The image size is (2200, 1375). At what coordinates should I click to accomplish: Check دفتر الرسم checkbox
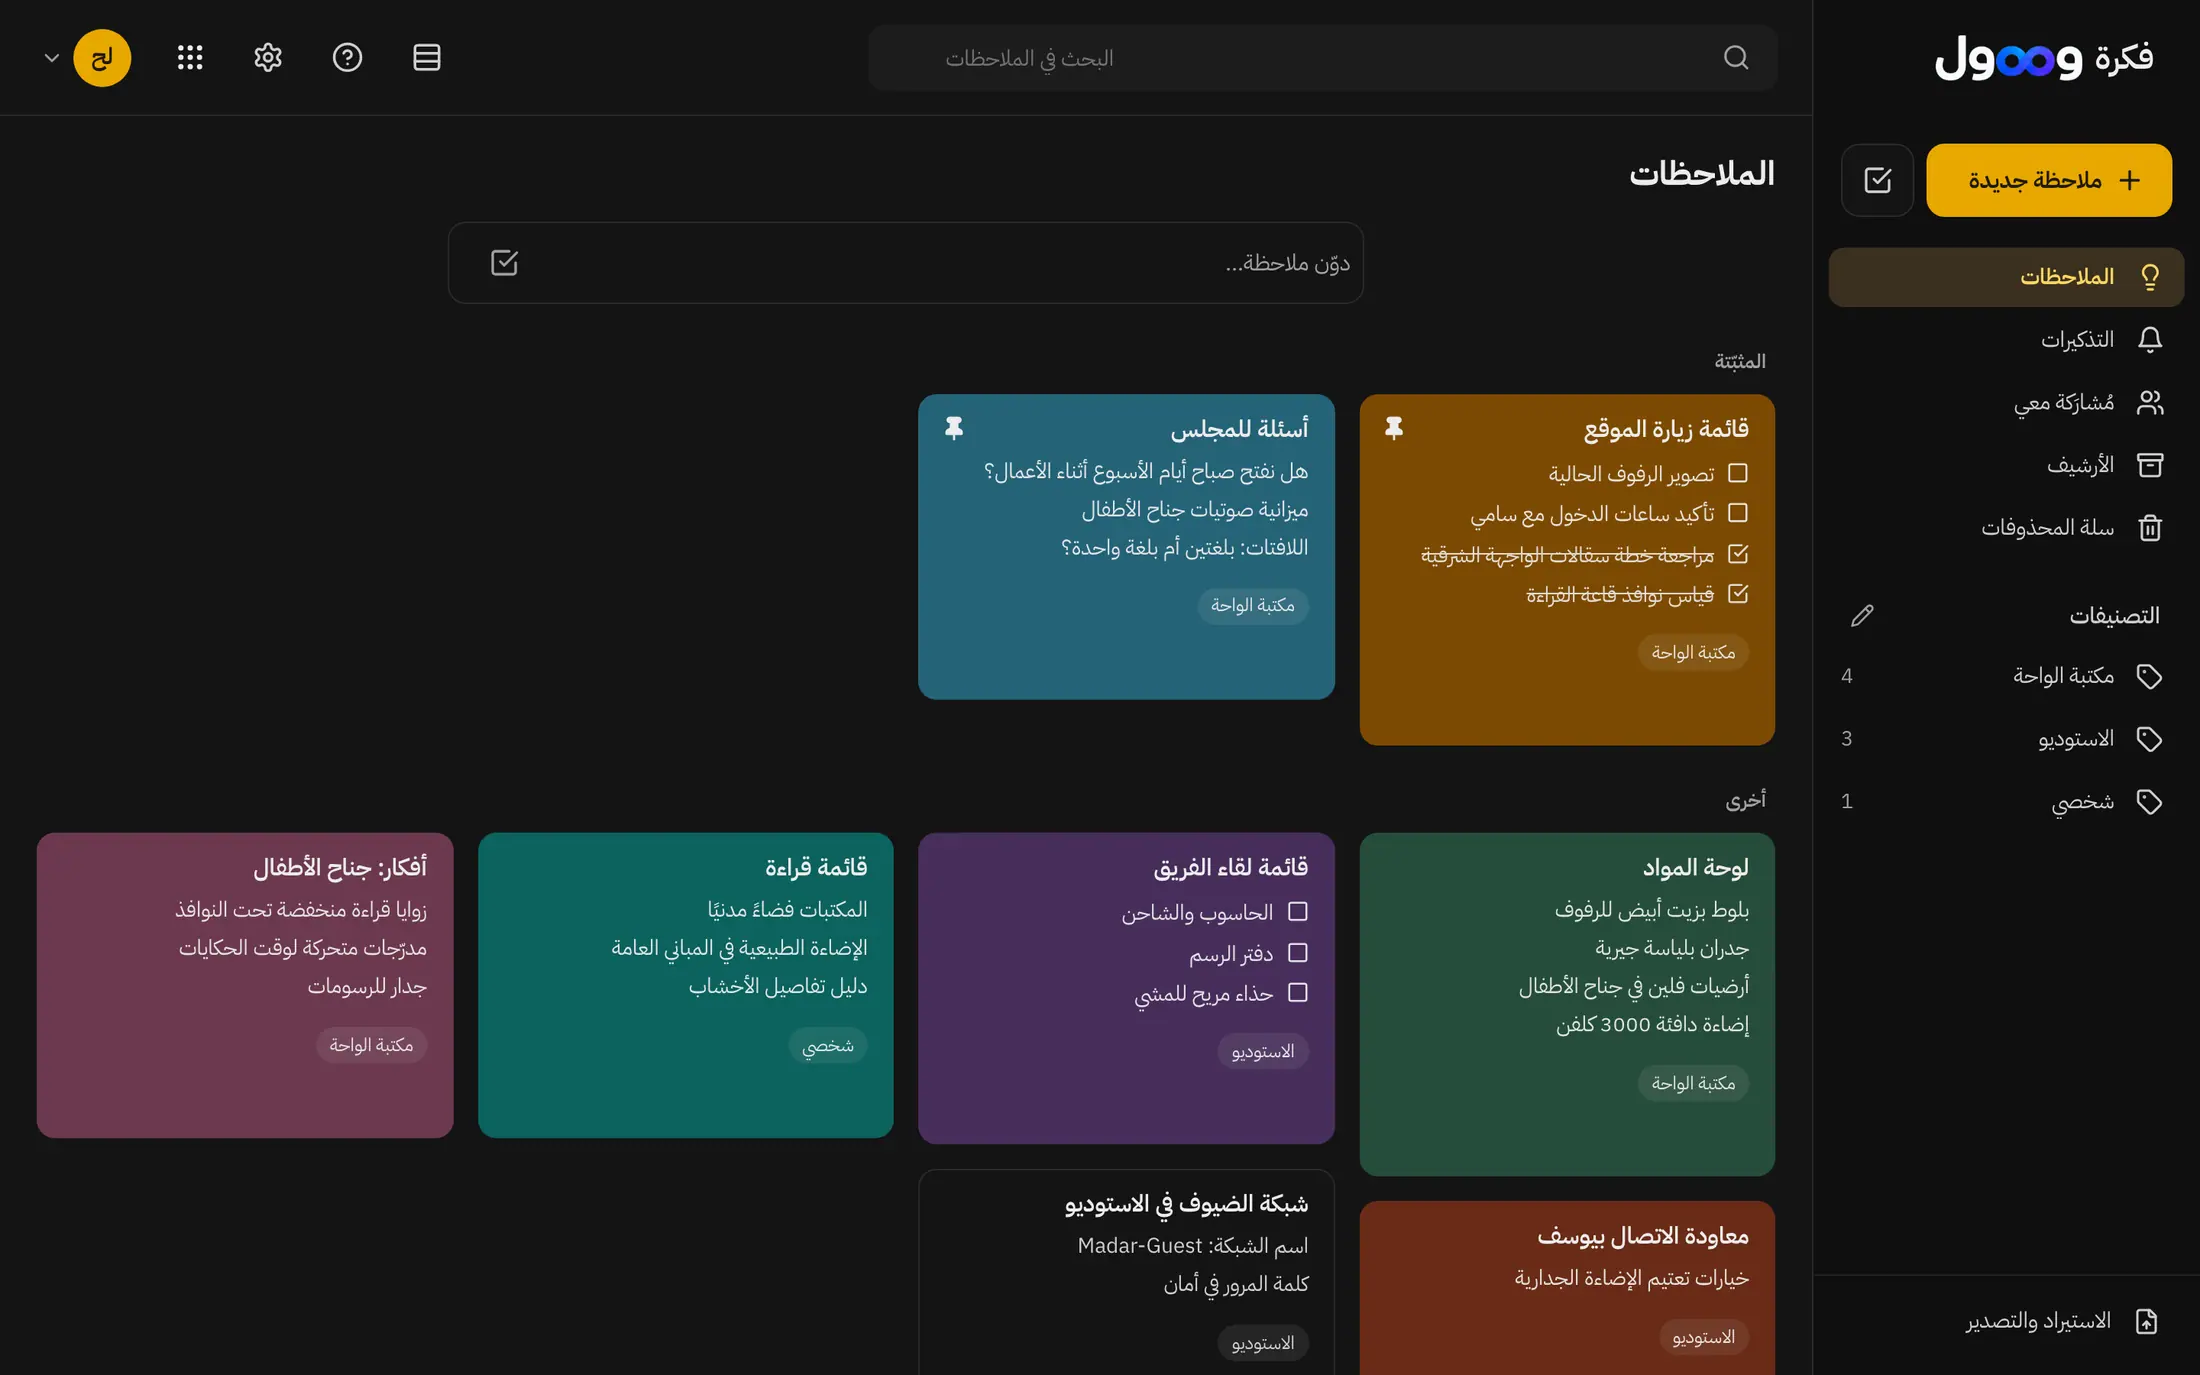(1298, 953)
